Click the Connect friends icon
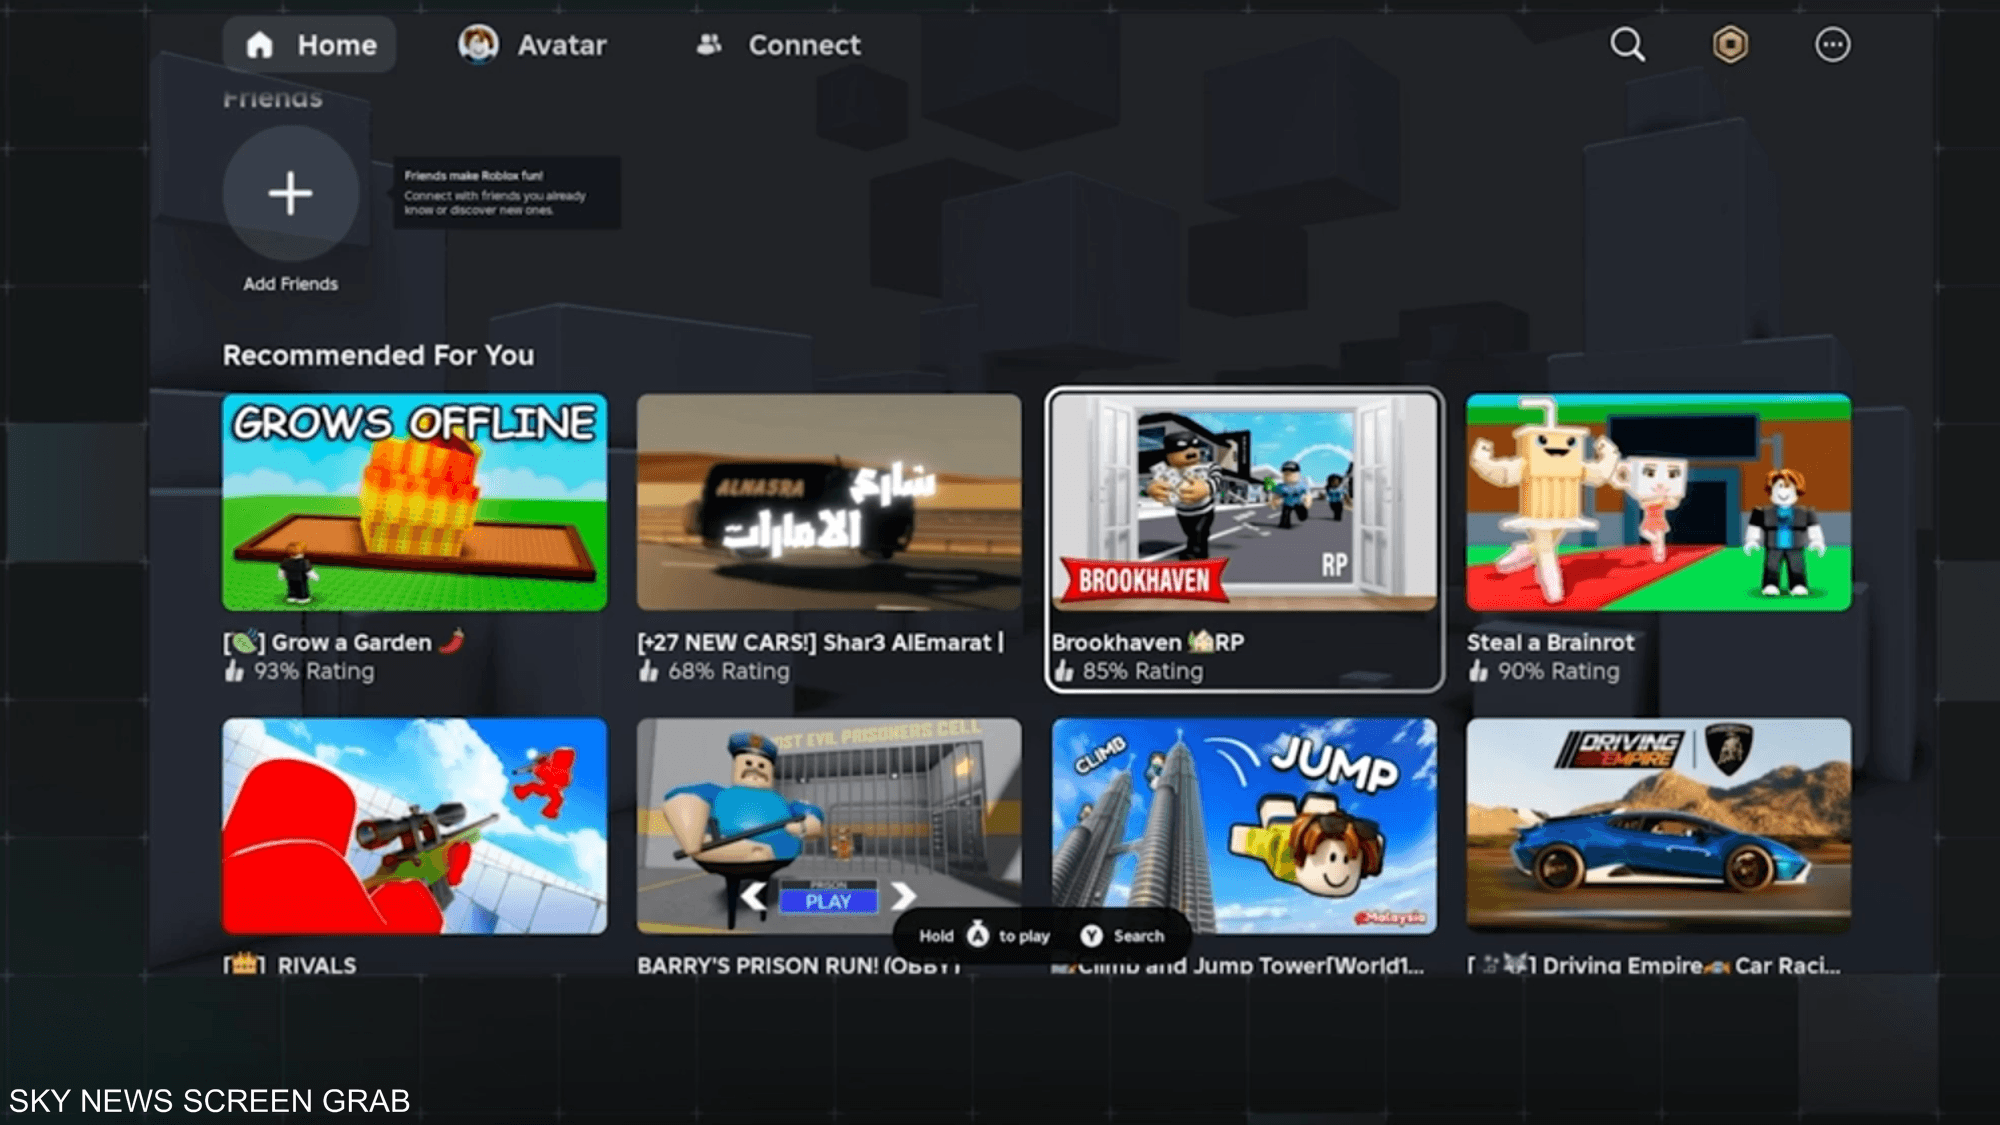2000x1125 pixels. (710, 44)
